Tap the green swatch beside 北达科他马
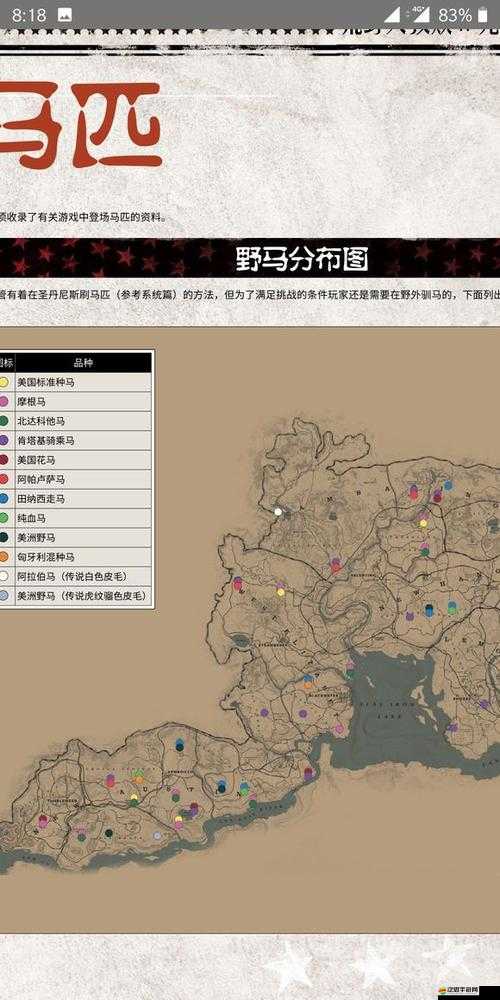Image resolution: width=500 pixels, height=1000 pixels. tap(4, 421)
